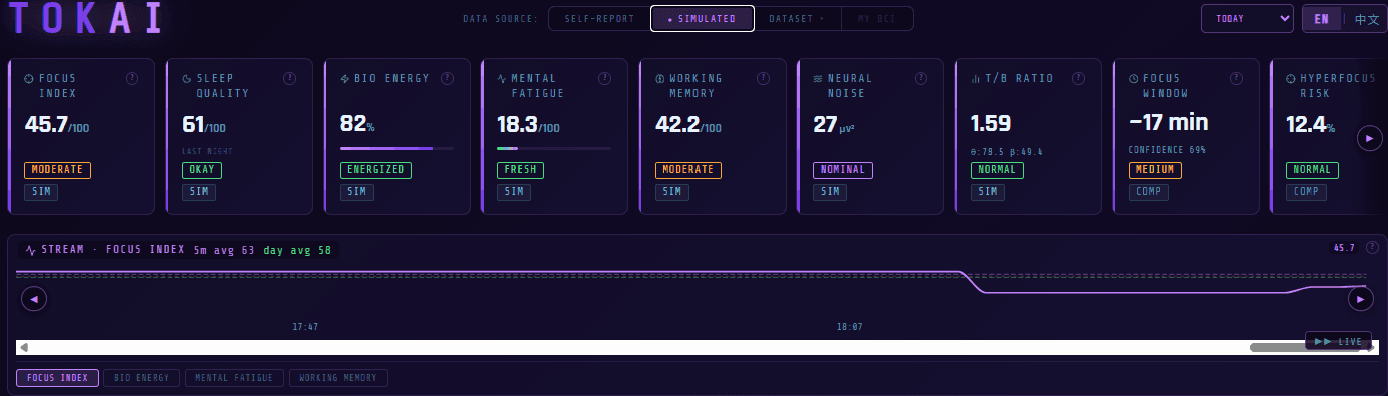Click the Stream panel pulse icon
The image size is (1388, 396).
31,250
